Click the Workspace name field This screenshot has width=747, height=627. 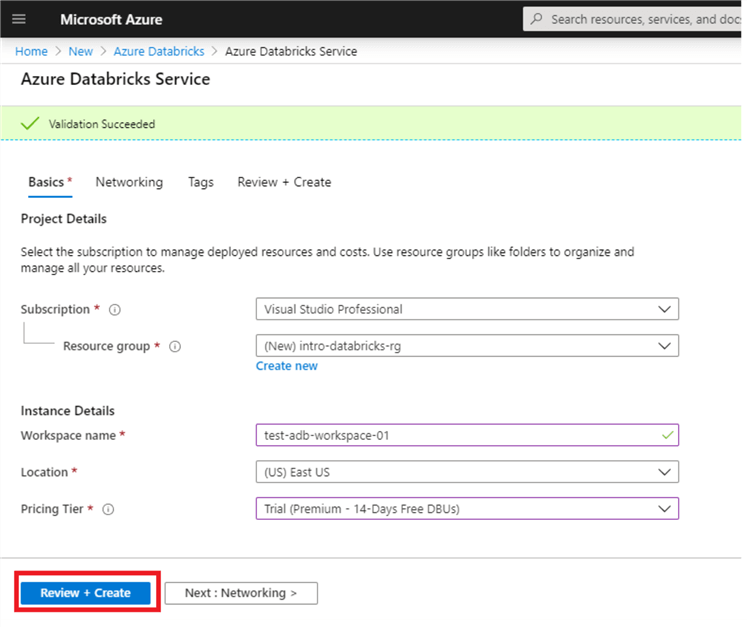coord(467,435)
